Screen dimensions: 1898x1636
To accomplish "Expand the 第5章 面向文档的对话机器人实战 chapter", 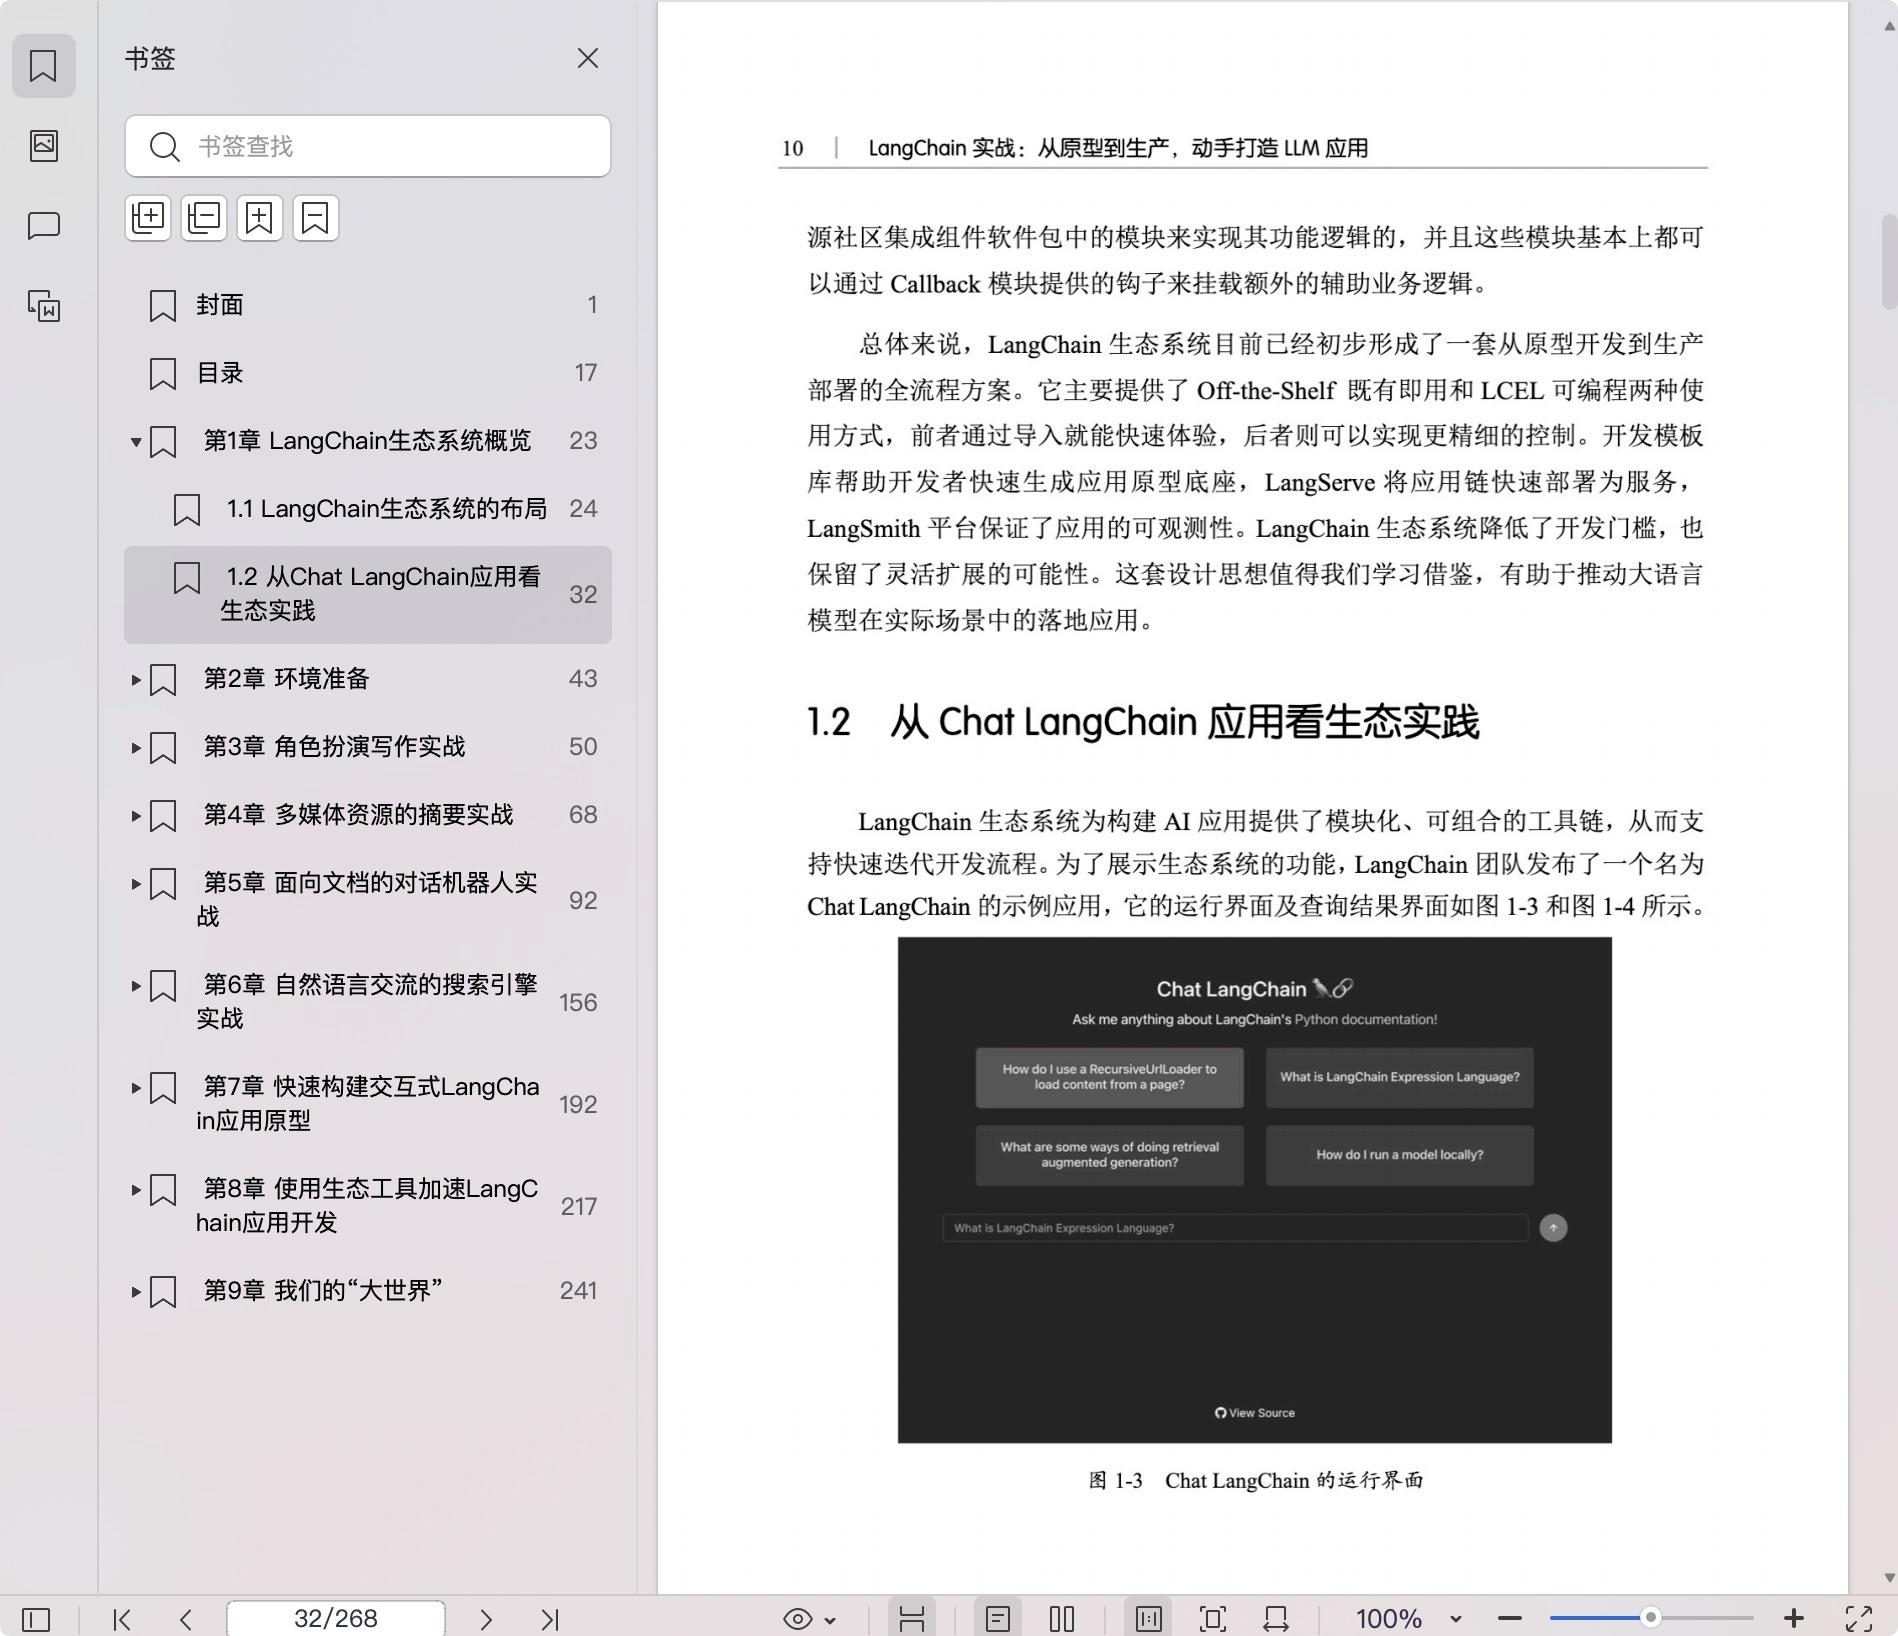I will [x=136, y=884].
